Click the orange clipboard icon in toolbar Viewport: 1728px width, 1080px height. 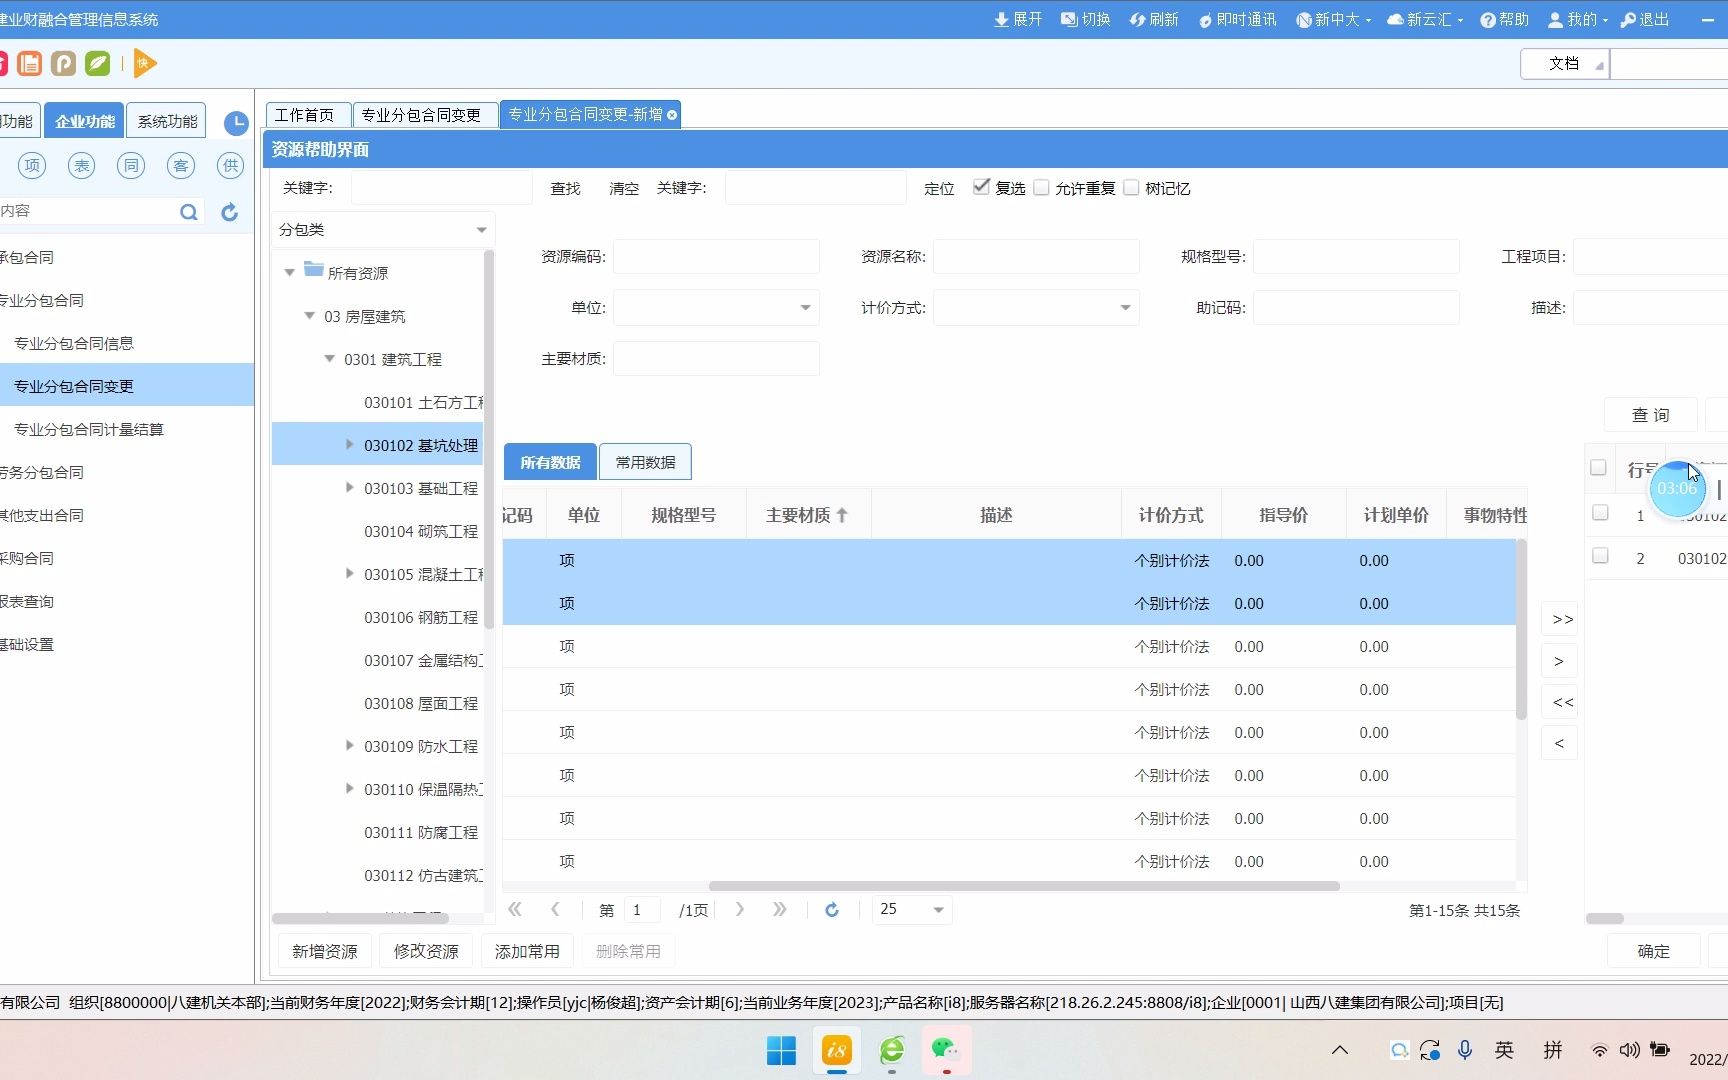(30, 64)
